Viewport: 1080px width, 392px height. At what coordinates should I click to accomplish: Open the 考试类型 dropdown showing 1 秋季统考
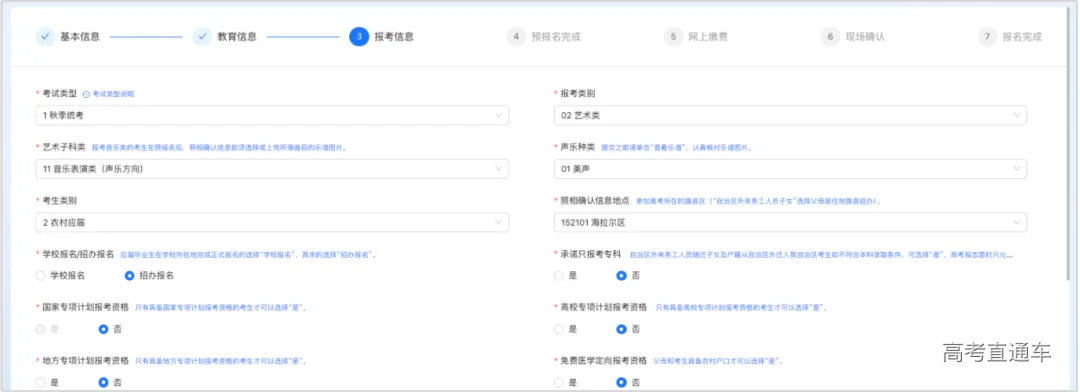coord(272,115)
